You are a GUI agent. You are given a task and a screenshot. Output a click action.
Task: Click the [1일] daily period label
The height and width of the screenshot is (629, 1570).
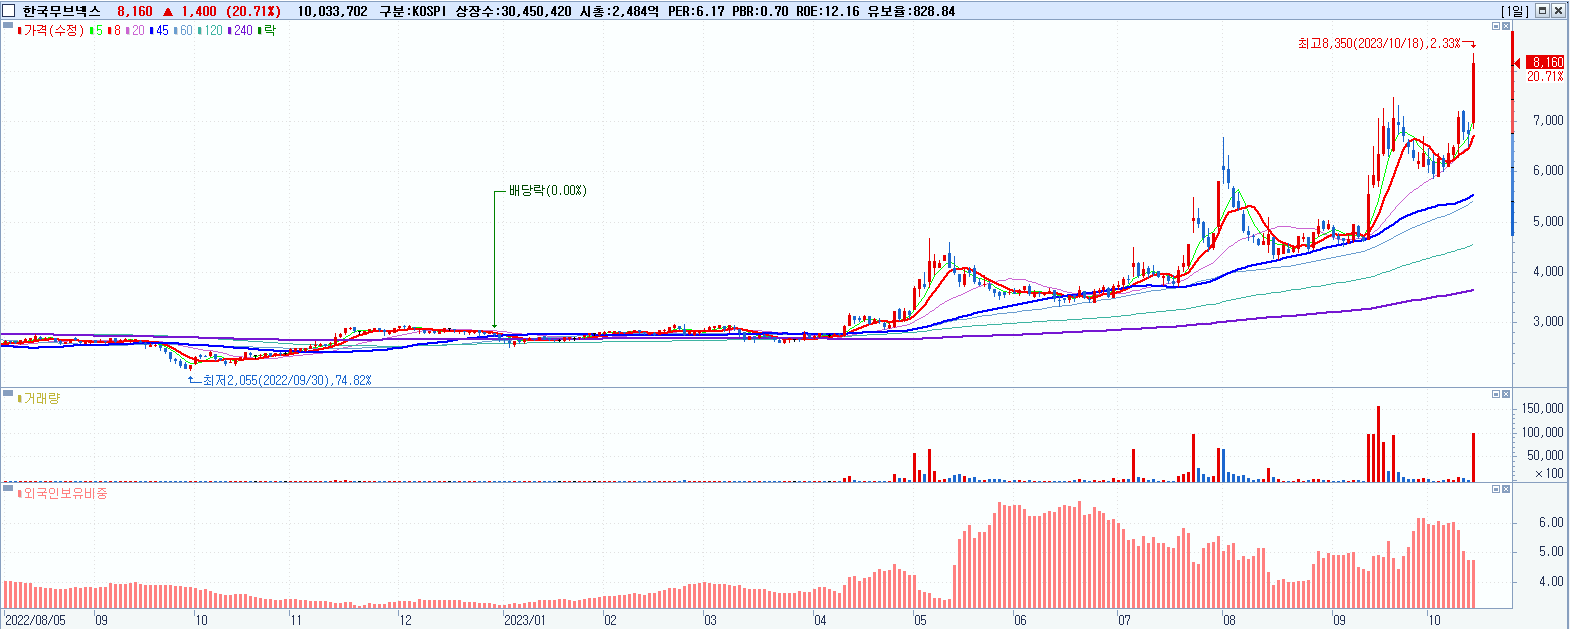(x=1516, y=11)
